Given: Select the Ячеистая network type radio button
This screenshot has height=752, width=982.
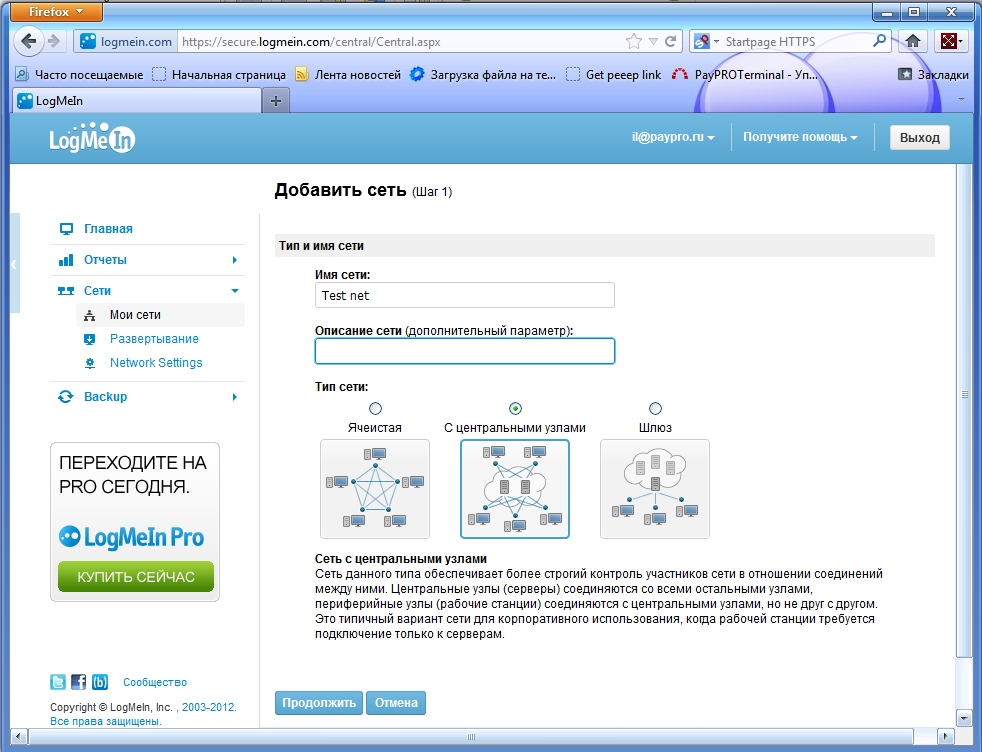Looking at the screenshot, I should (x=375, y=408).
